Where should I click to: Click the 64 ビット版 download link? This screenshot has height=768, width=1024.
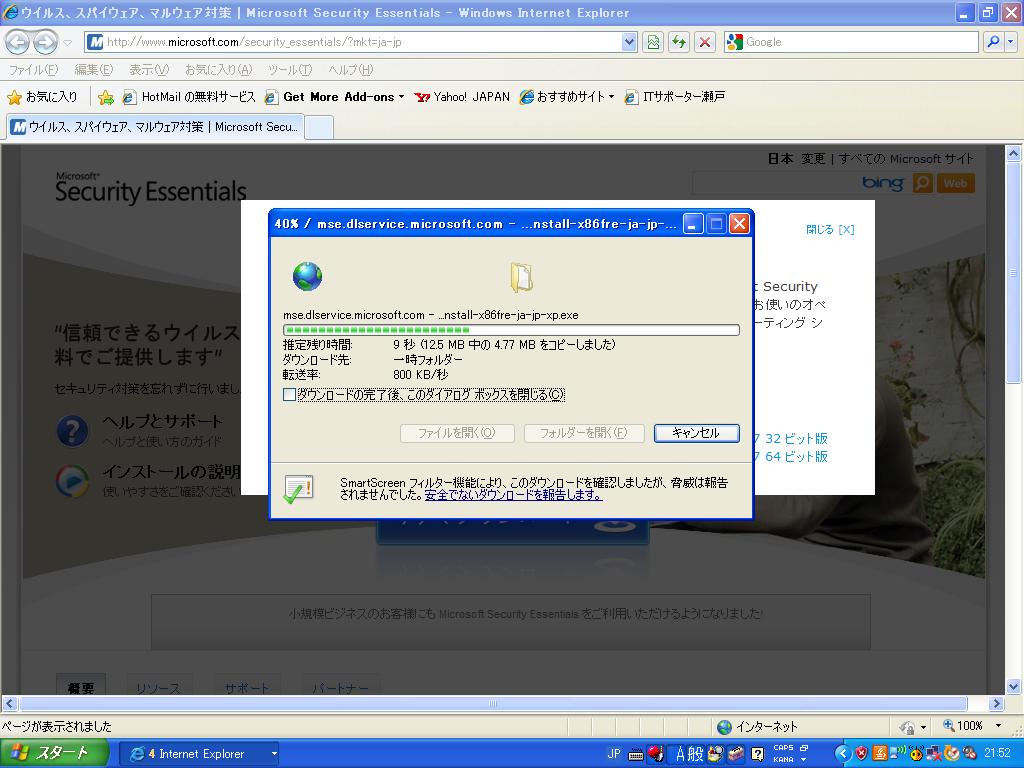[x=796, y=456]
